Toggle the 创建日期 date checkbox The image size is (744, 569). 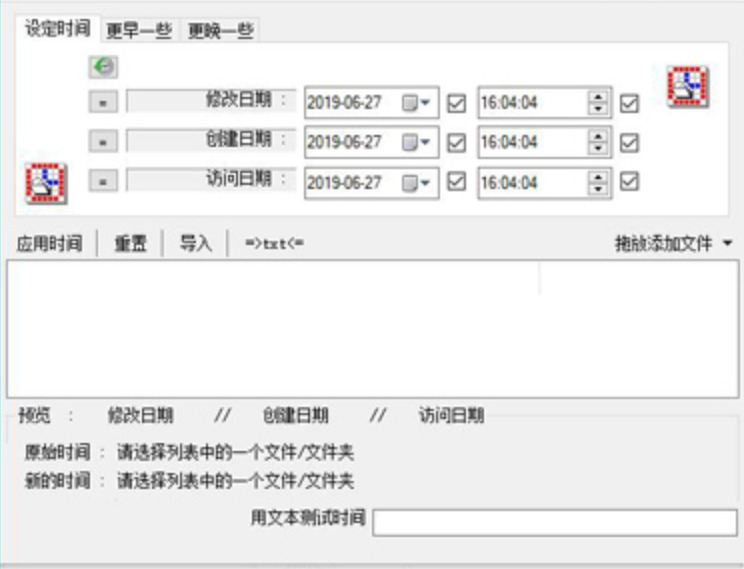coord(456,142)
